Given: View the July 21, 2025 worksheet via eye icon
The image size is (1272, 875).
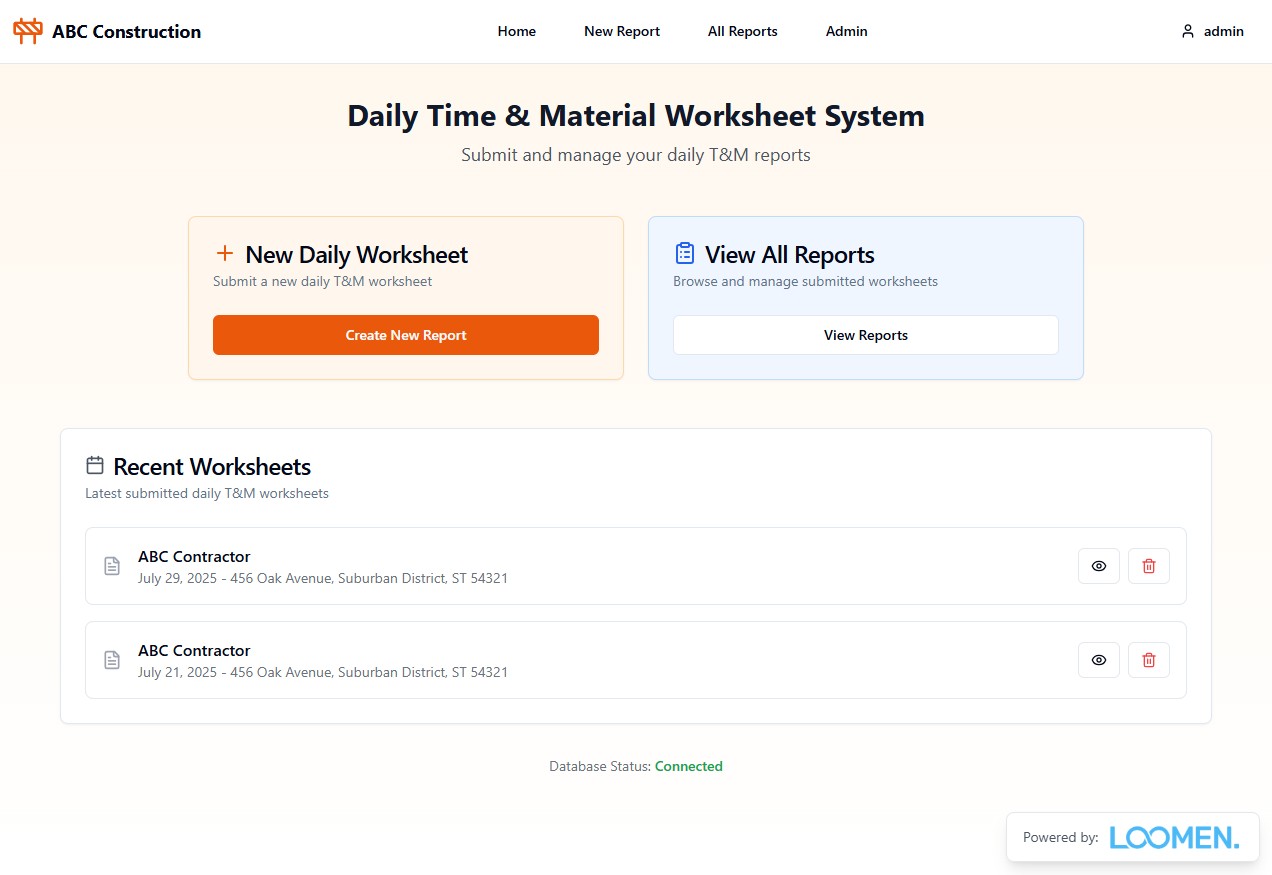Looking at the screenshot, I should coord(1098,660).
